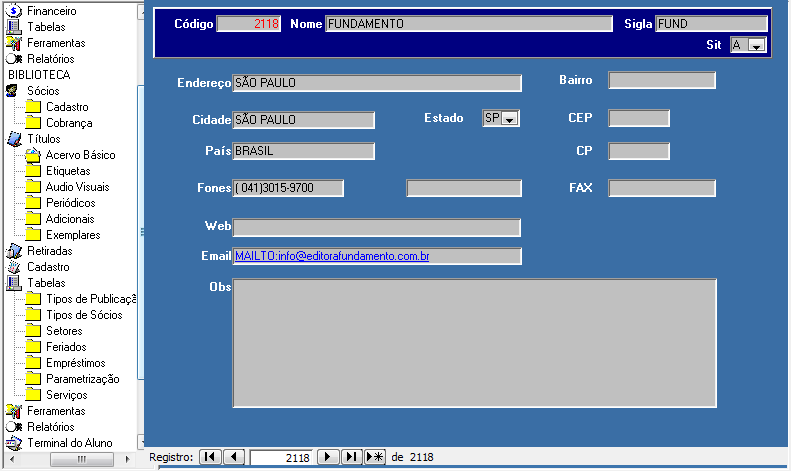Screen dimensions: 791x471
Task: Go to the first record
Action: click(210, 457)
